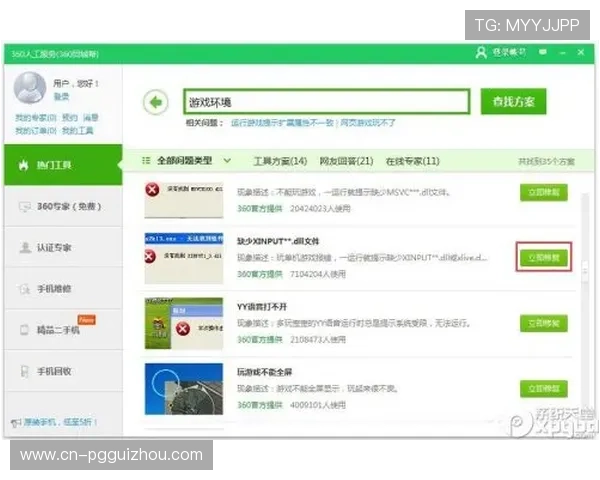
Task: Open the feedback message icon in title bar
Action: [x=543, y=52]
